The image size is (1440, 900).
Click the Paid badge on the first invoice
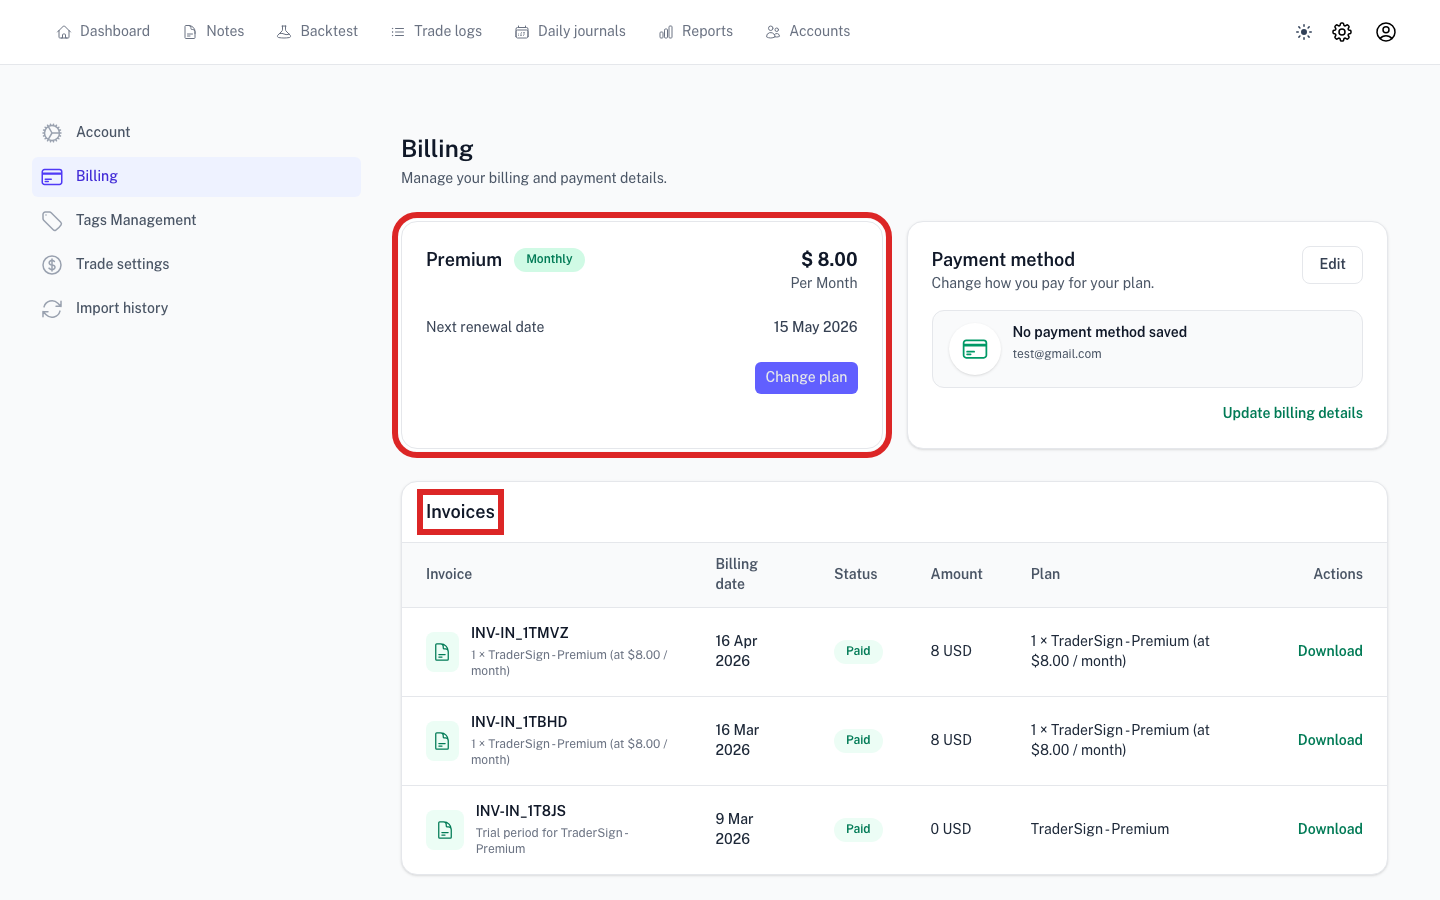(858, 651)
